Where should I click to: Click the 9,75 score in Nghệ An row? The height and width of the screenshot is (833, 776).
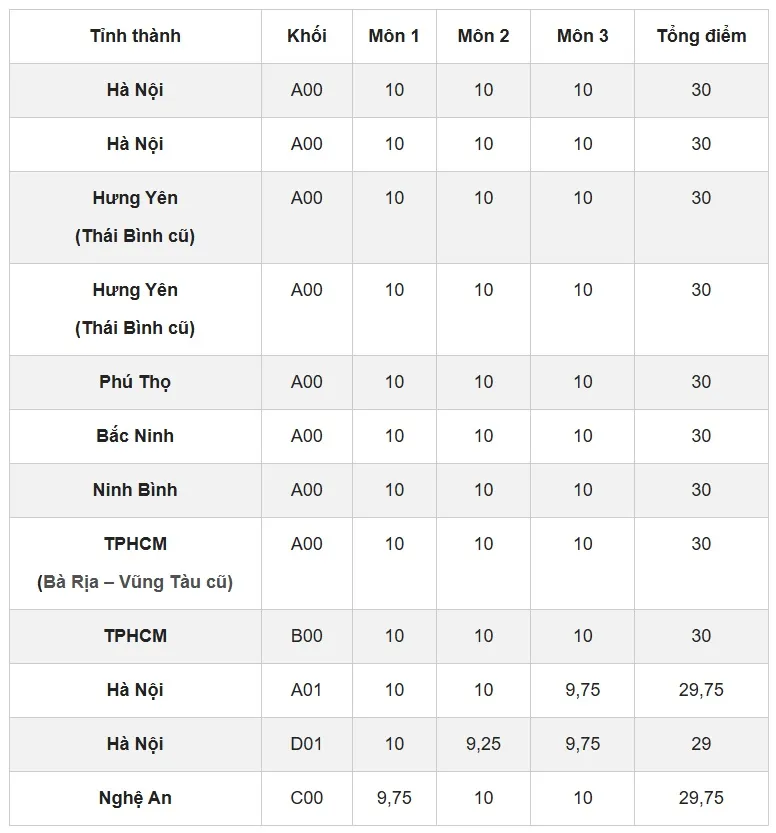tap(394, 798)
